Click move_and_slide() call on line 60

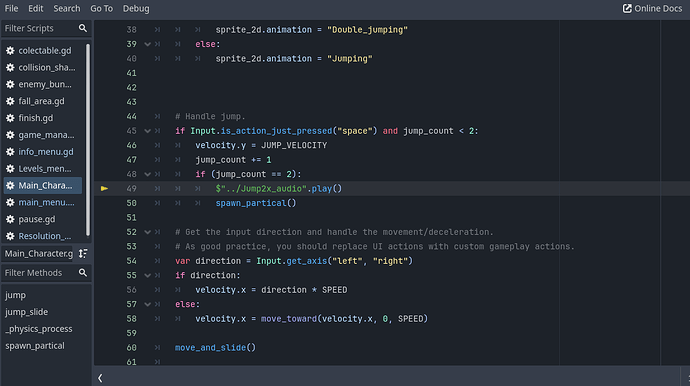(x=215, y=348)
